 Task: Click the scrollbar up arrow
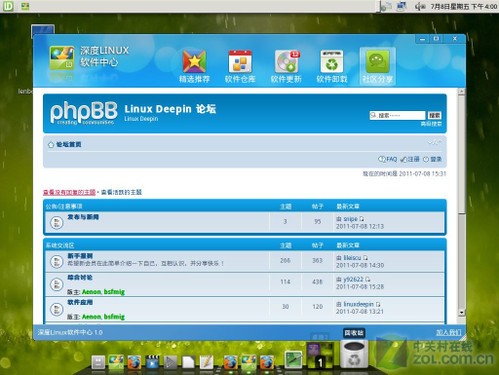[x=461, y=91]
